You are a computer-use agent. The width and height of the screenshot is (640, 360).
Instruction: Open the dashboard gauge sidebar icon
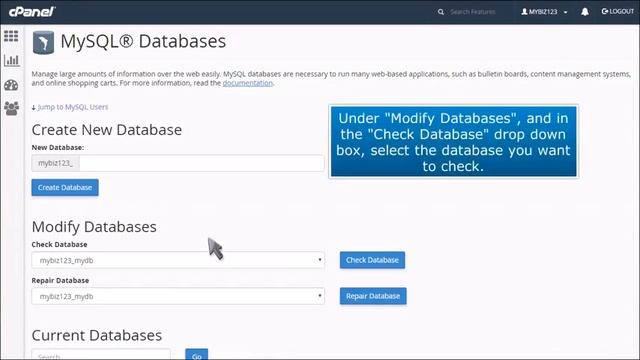pos(11,85)
